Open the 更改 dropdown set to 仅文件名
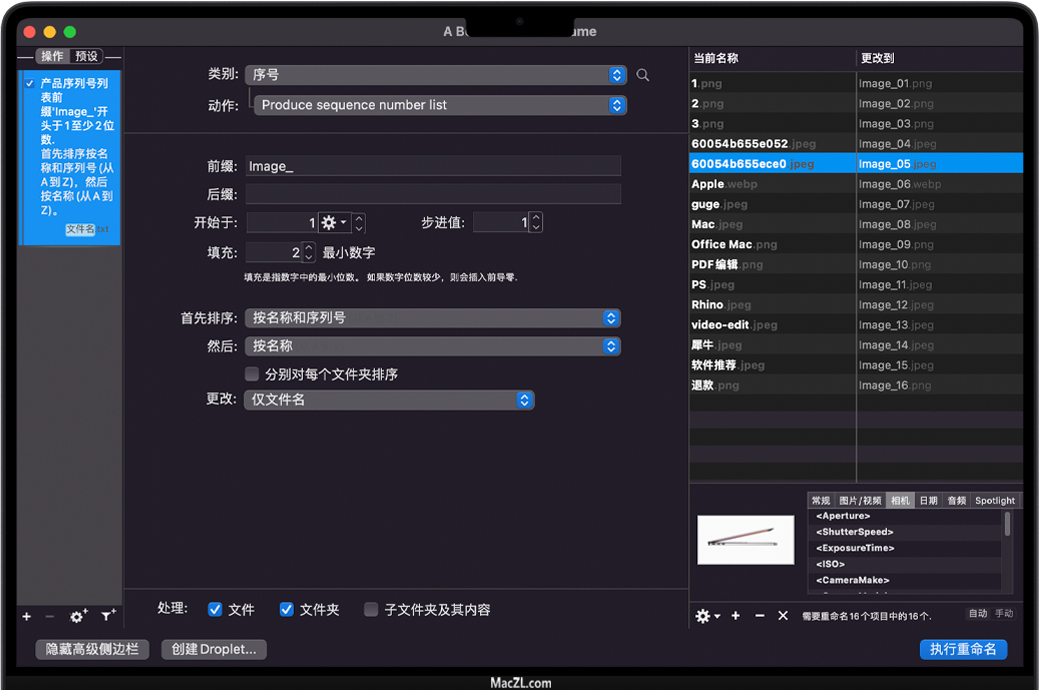The image size is (1040, 690). (389, 400)
